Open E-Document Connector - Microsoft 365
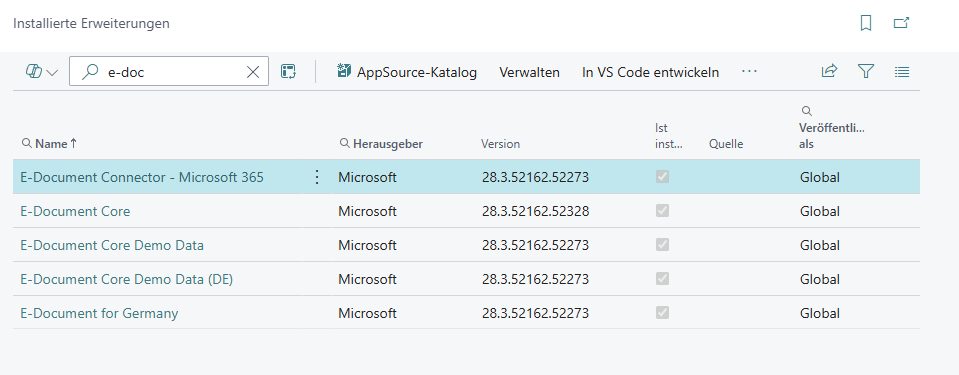Image resolution: width=959 pixels, height=375 pixels. tap(142, 177)
